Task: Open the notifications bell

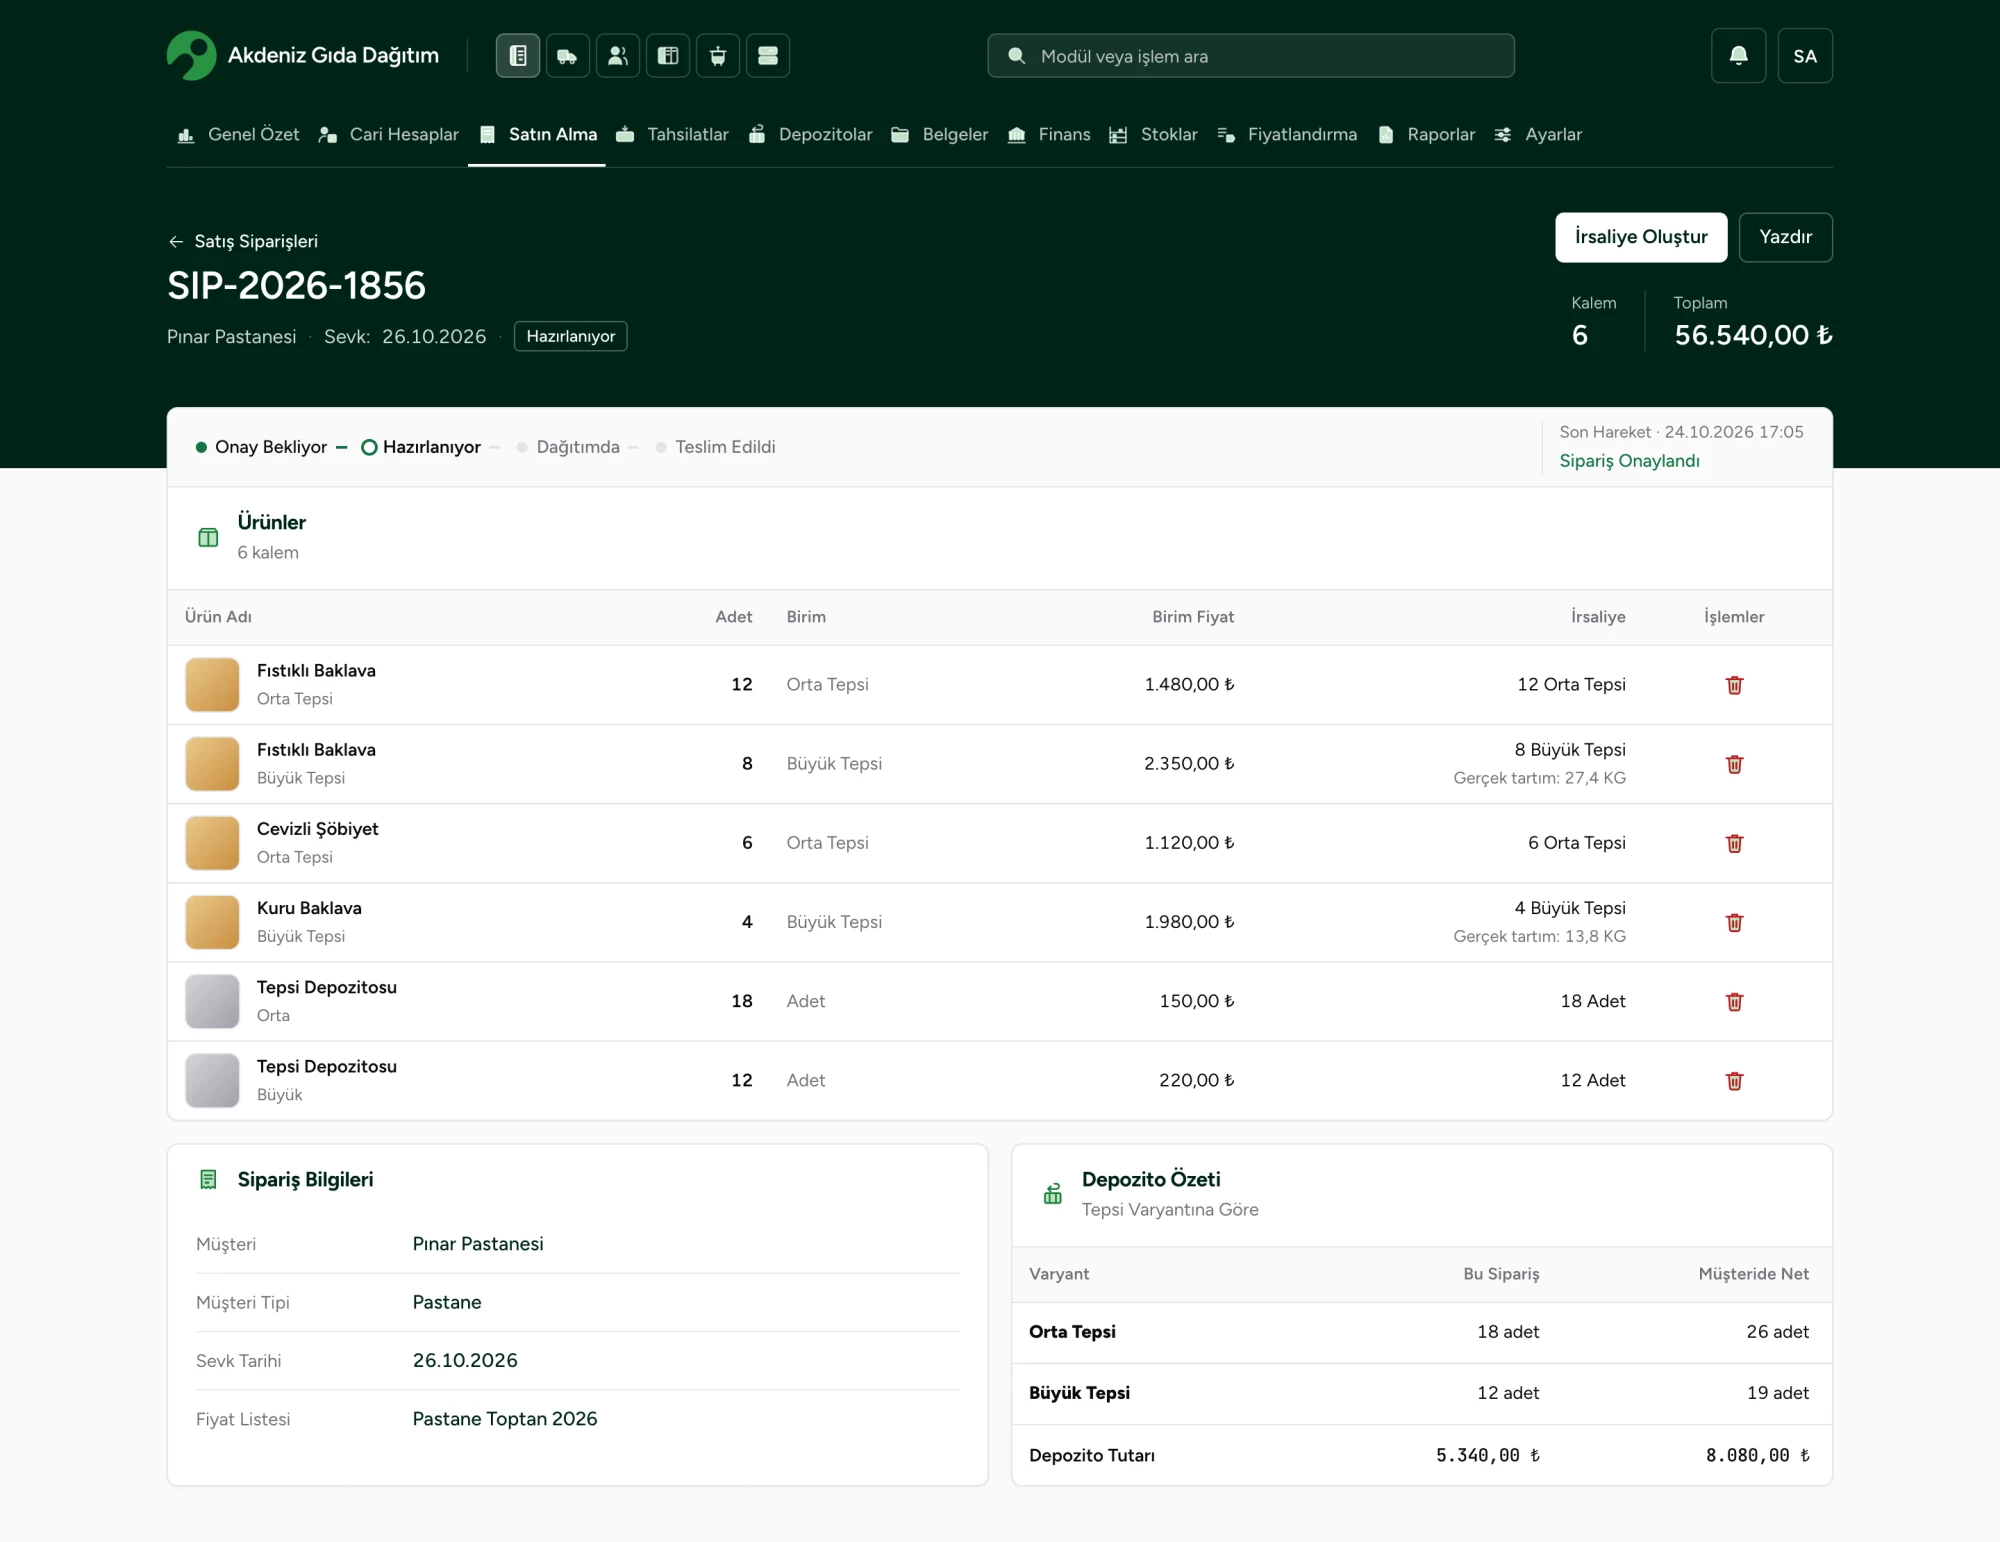Action: tap(1738, 56)
